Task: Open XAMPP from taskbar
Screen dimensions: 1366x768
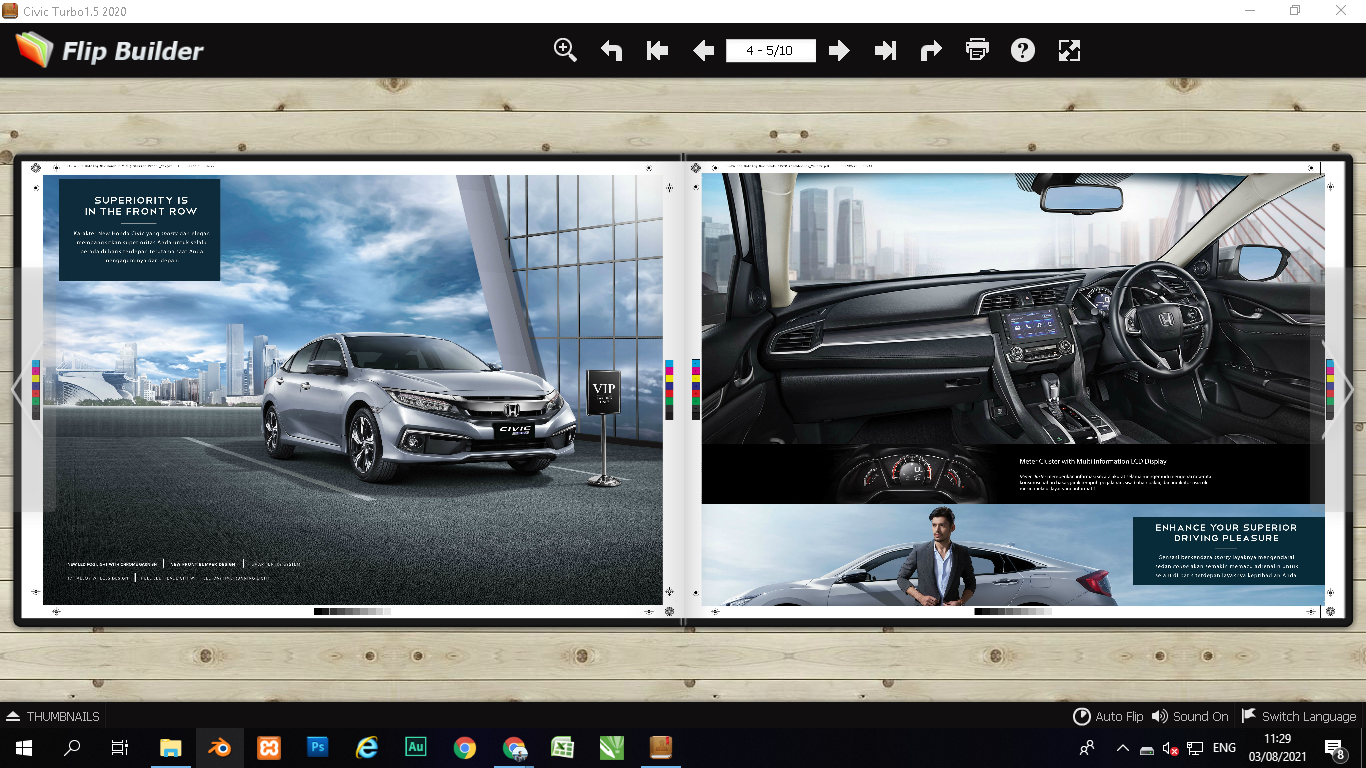Action: coord(269,748)
